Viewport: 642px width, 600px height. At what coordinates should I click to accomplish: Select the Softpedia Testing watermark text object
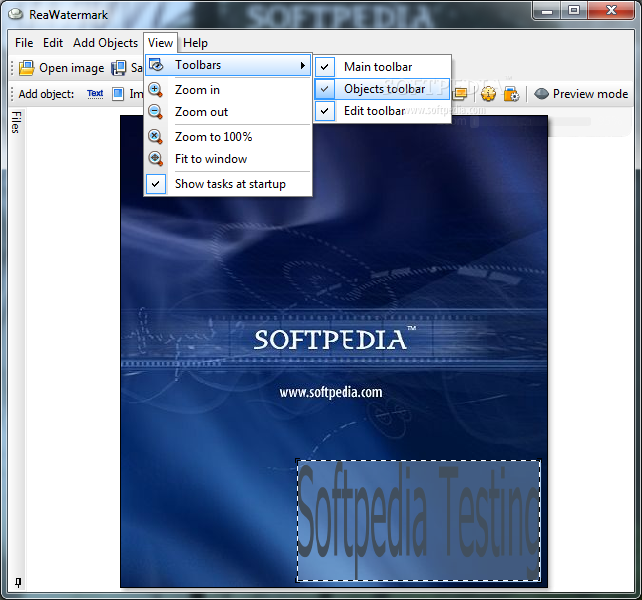point(418,520)
